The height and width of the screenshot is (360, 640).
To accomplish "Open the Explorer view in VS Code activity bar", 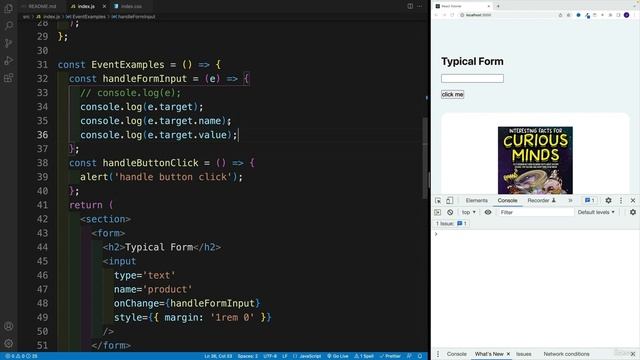I will point(9,8).
